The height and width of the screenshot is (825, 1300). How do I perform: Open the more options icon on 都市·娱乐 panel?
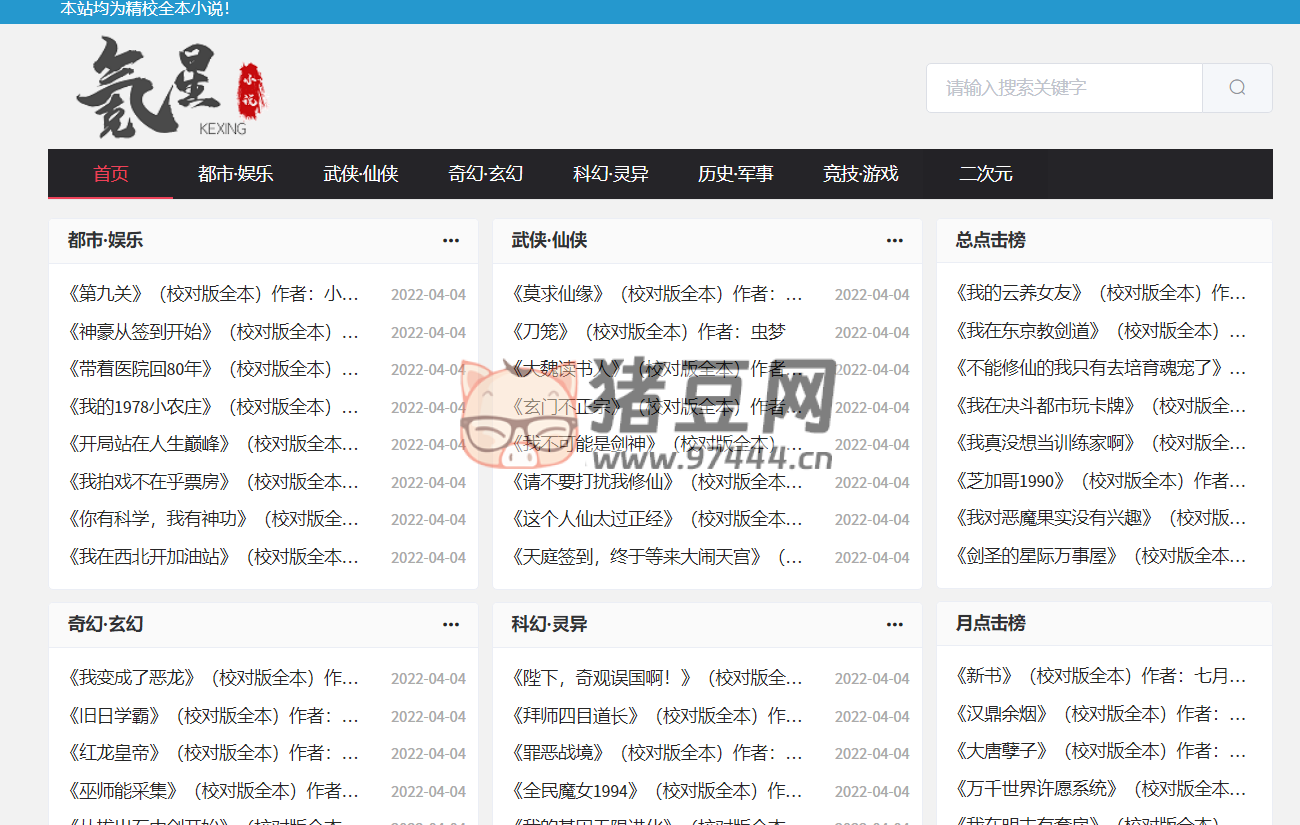tap(450, 240)
